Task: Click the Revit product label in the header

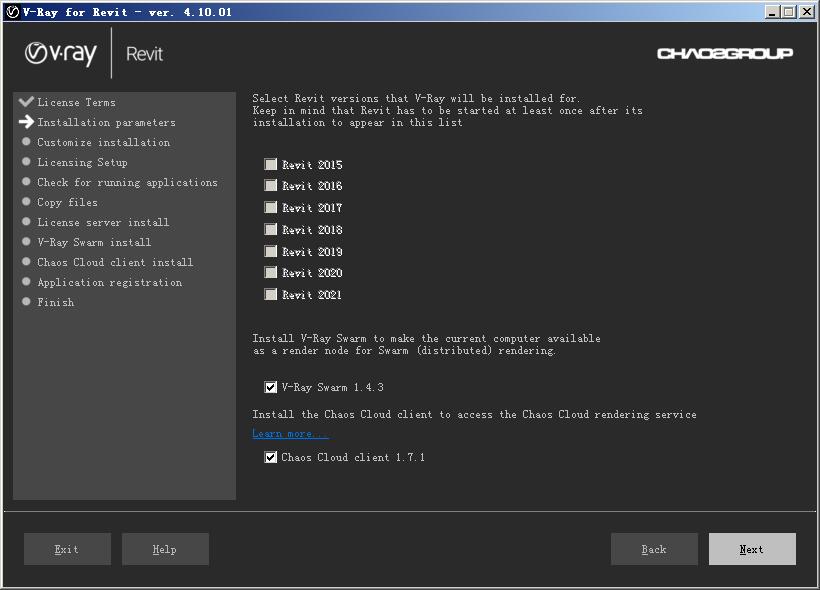Action: (144, 54)
